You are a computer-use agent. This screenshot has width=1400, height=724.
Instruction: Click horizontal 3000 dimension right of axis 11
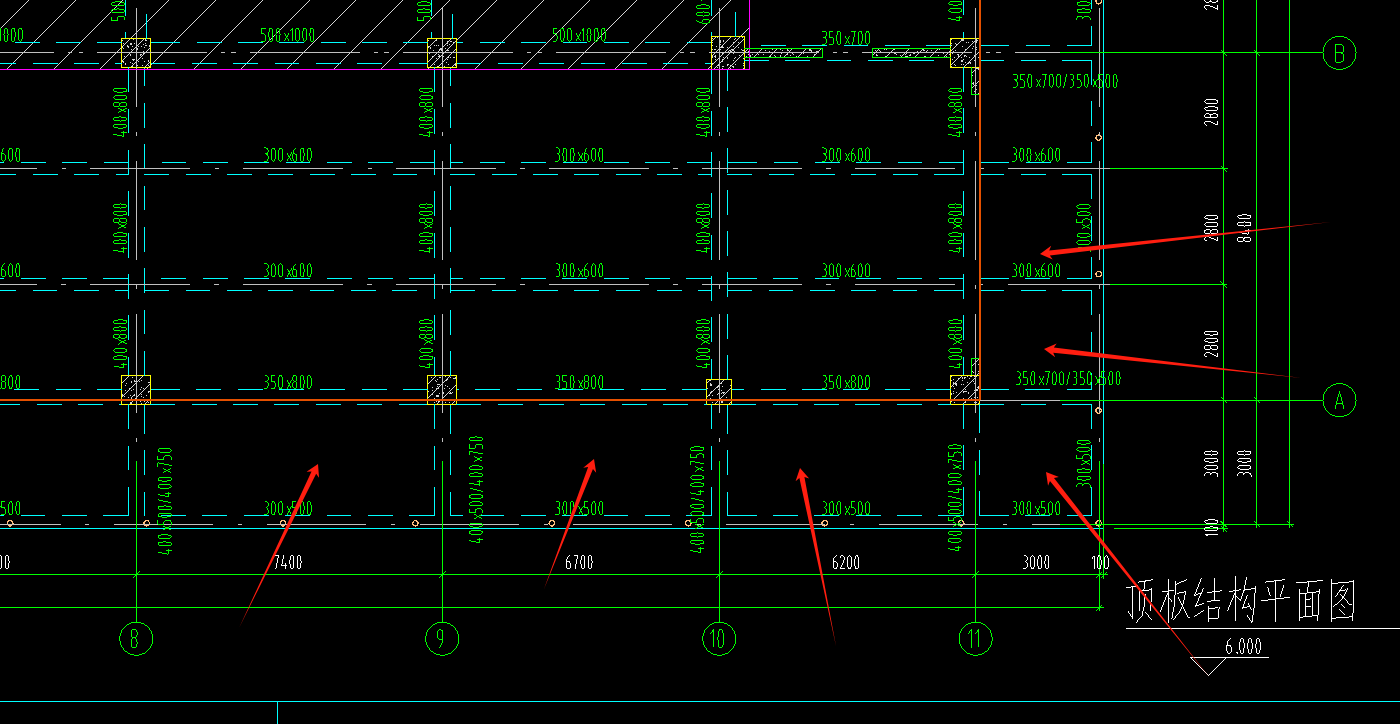click(x=1036, y=563)
